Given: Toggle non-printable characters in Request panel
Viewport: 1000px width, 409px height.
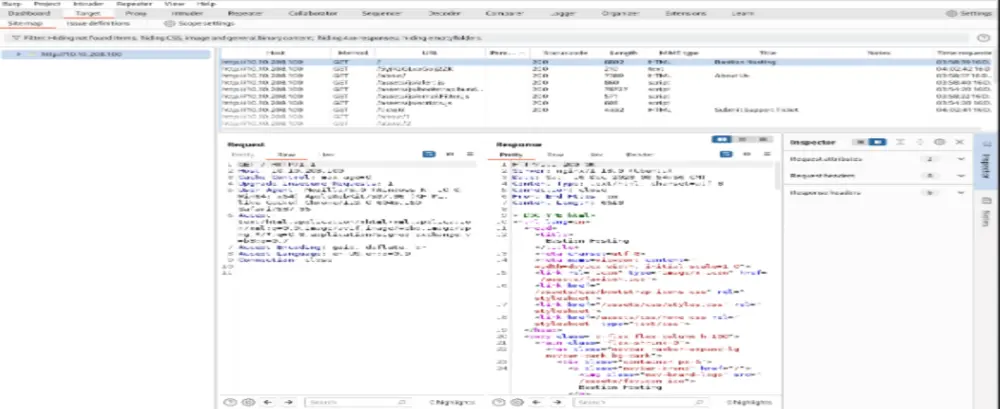Looking at the screenshot, I should tap(450, 154).
